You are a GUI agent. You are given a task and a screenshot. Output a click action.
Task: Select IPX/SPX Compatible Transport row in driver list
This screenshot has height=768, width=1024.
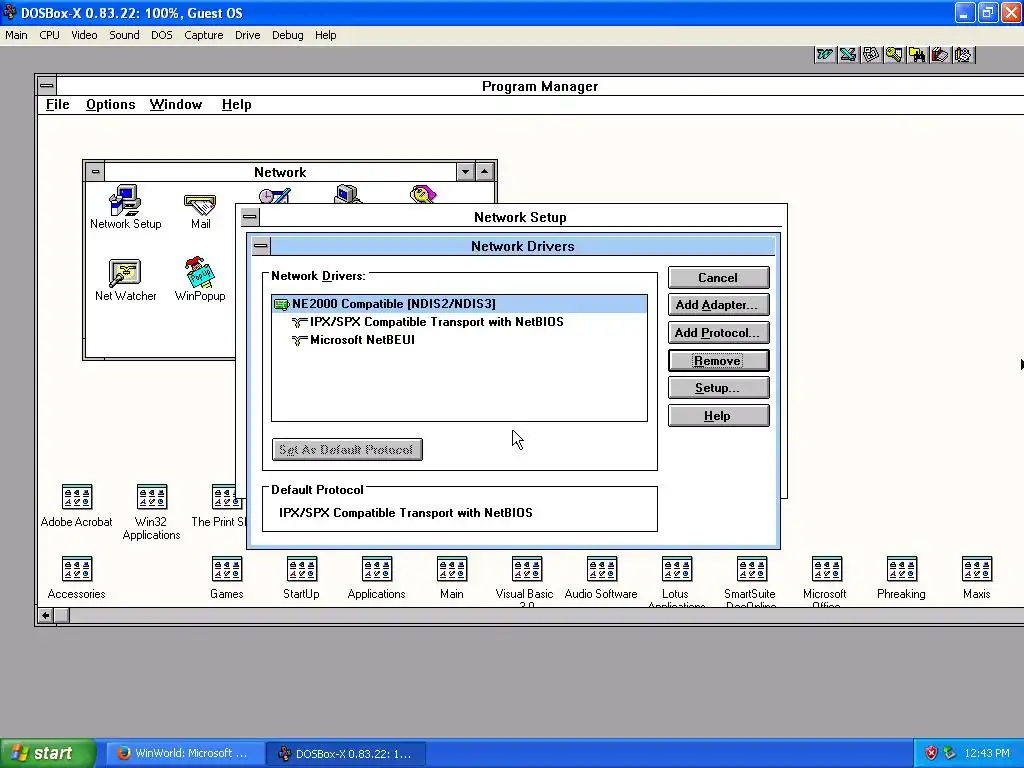(x=459, y=322)
